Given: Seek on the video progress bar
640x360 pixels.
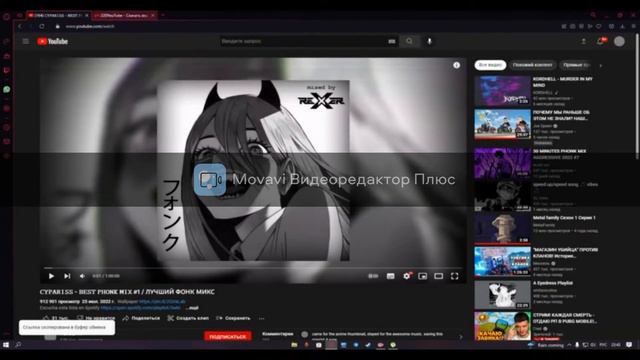Looking at the screenshot, I should [x=253, y=268].
